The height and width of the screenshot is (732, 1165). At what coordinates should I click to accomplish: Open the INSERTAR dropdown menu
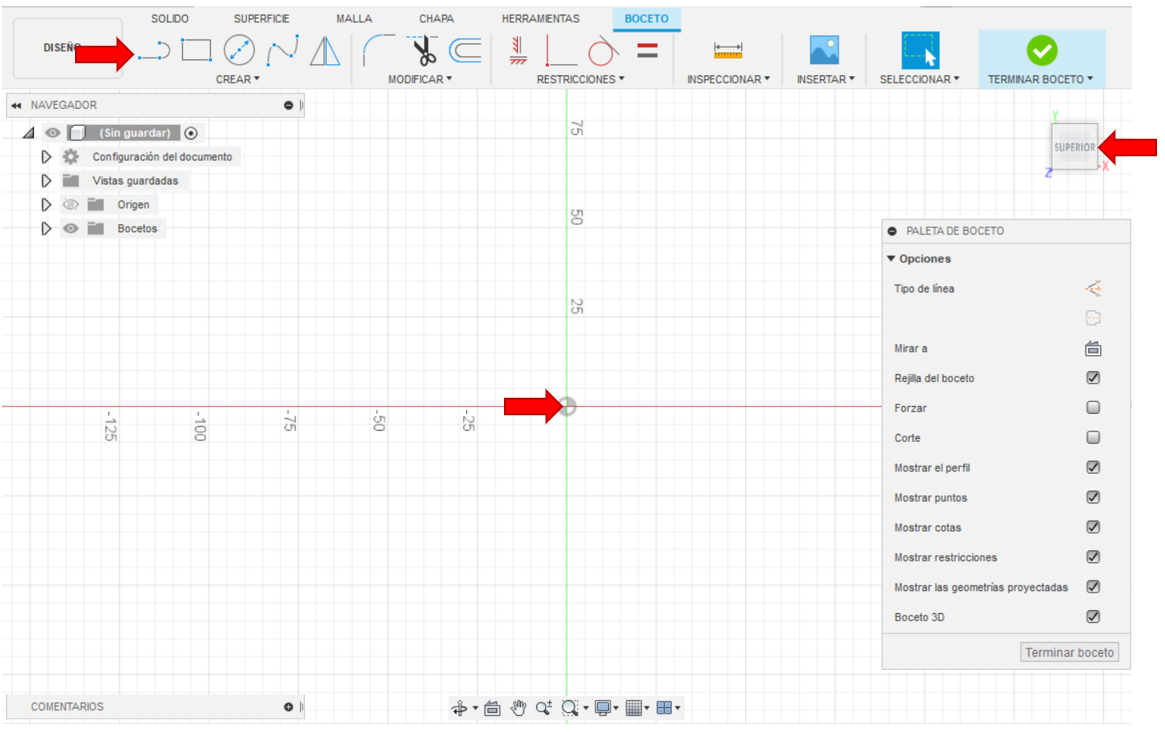(825, 79)
